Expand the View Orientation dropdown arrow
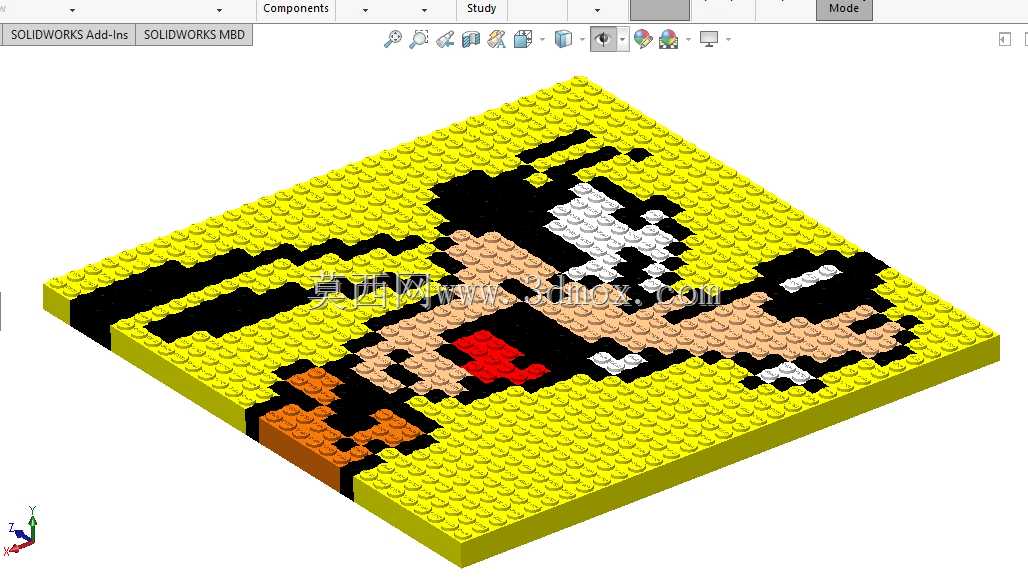 [542, 39]
